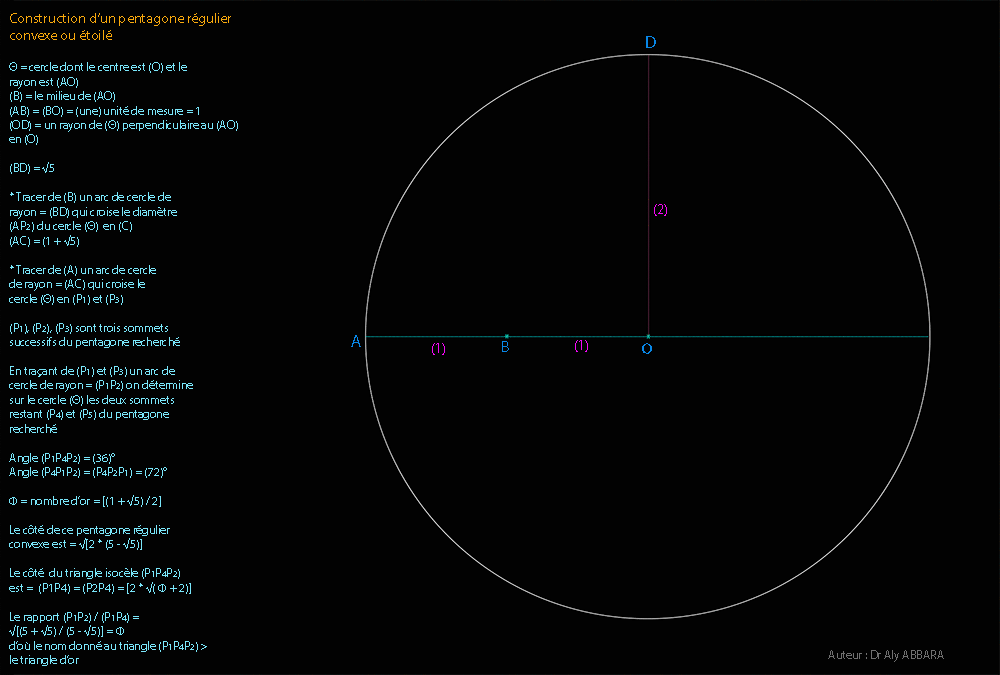Click the center point marker above label O
The height and width of the screenshot is (675, 1000).
(x=649, y=336)
